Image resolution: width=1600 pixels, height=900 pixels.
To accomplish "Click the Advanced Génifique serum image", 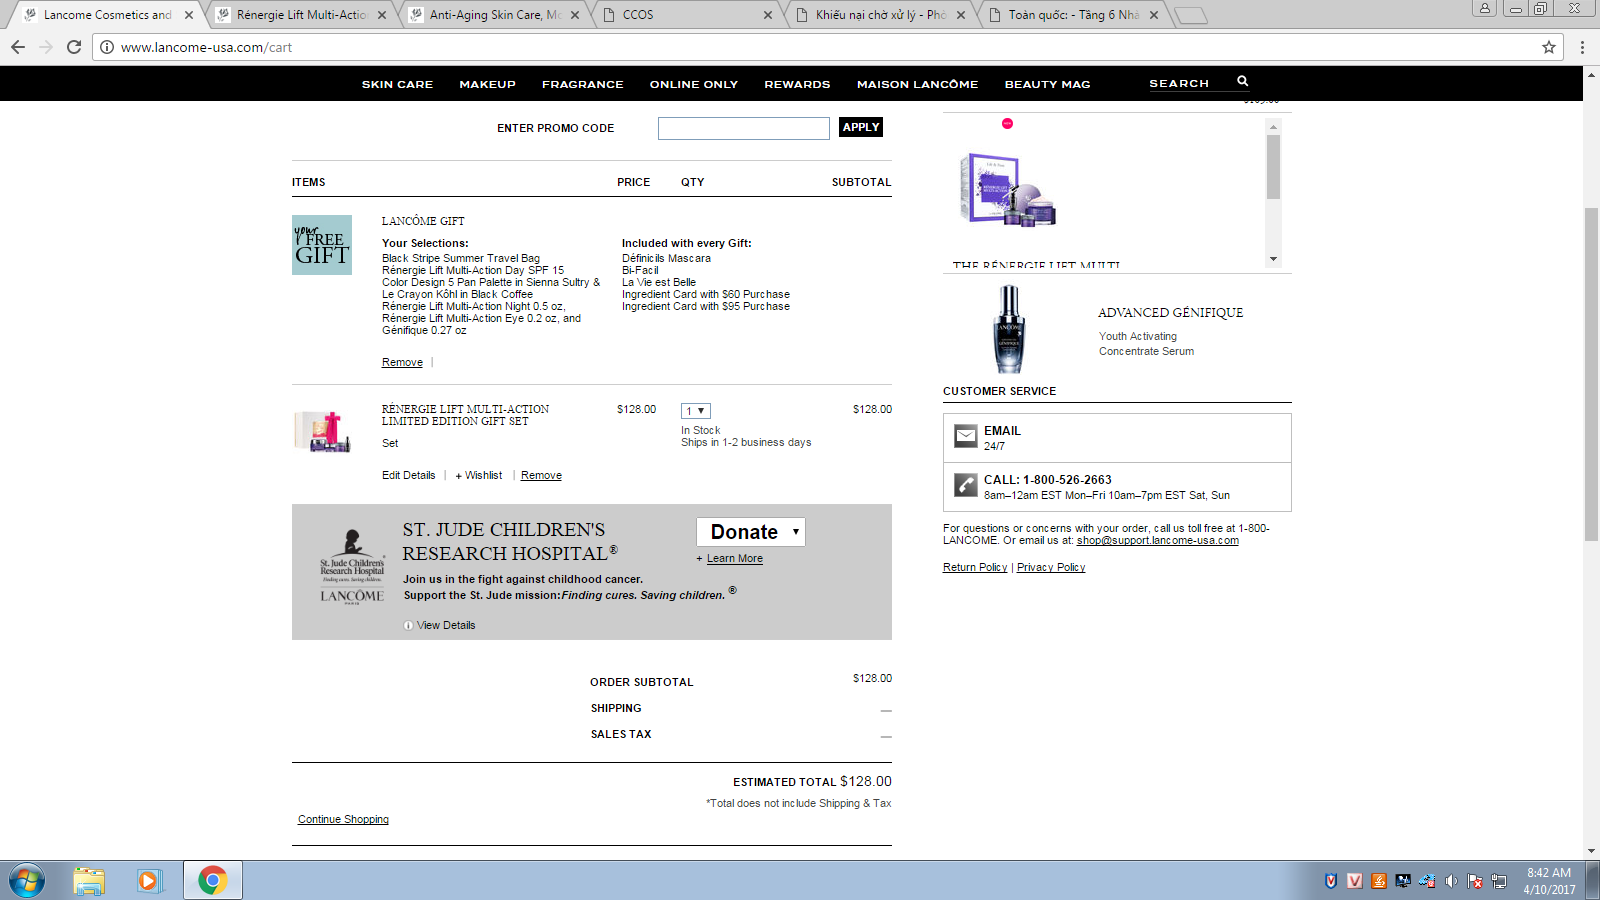I will pyautogui.click(x=1009, y=329).
